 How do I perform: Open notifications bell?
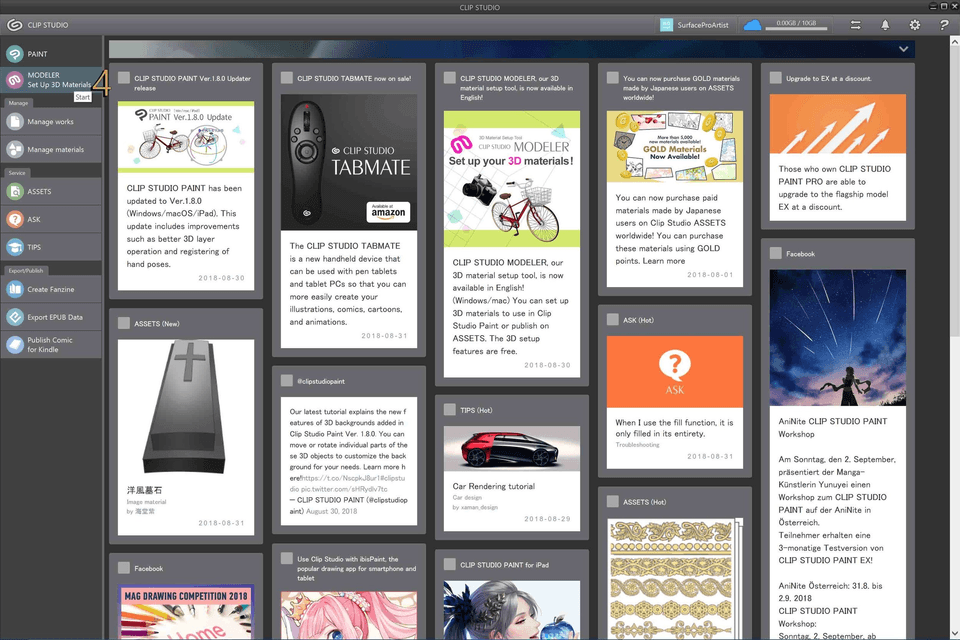[885, 25]
